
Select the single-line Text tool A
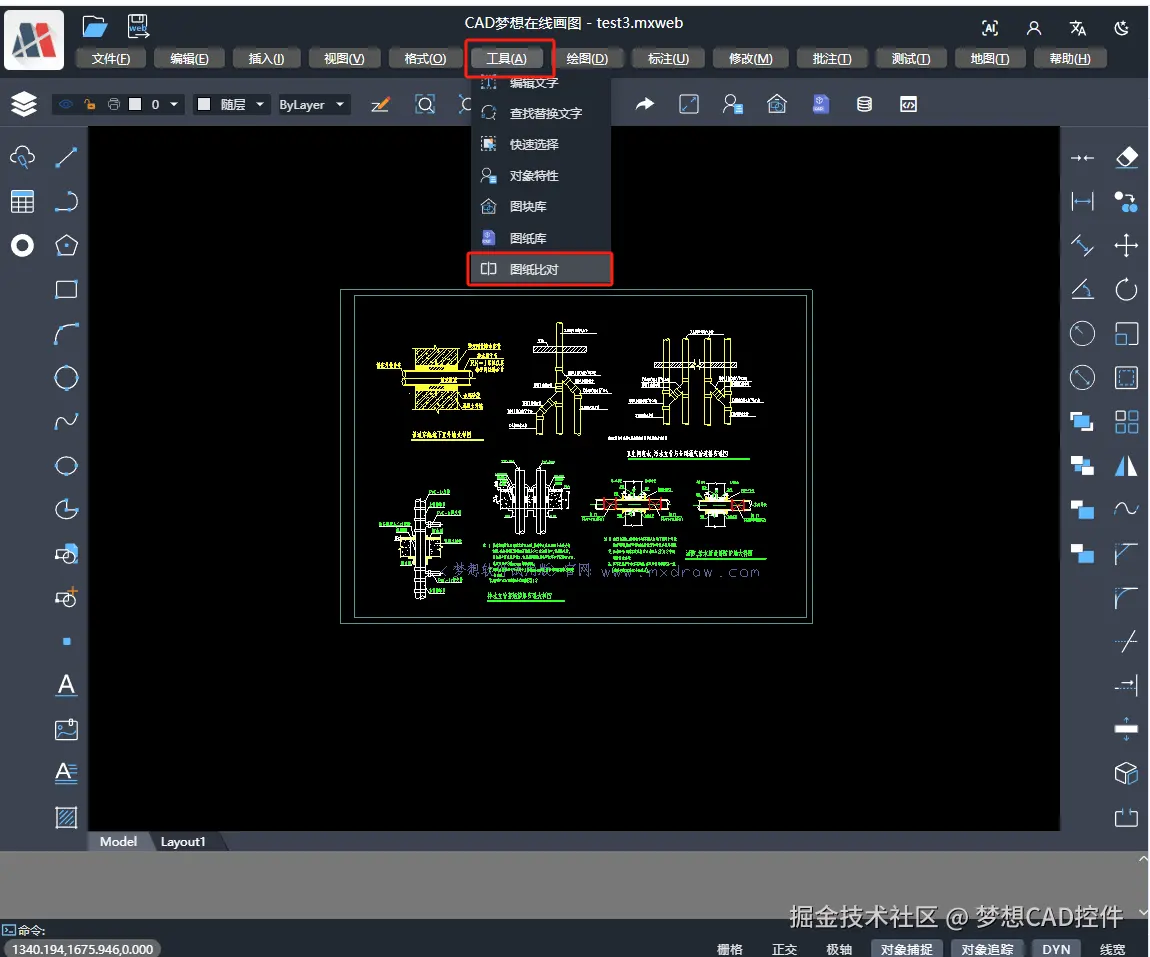pos(66,685)
